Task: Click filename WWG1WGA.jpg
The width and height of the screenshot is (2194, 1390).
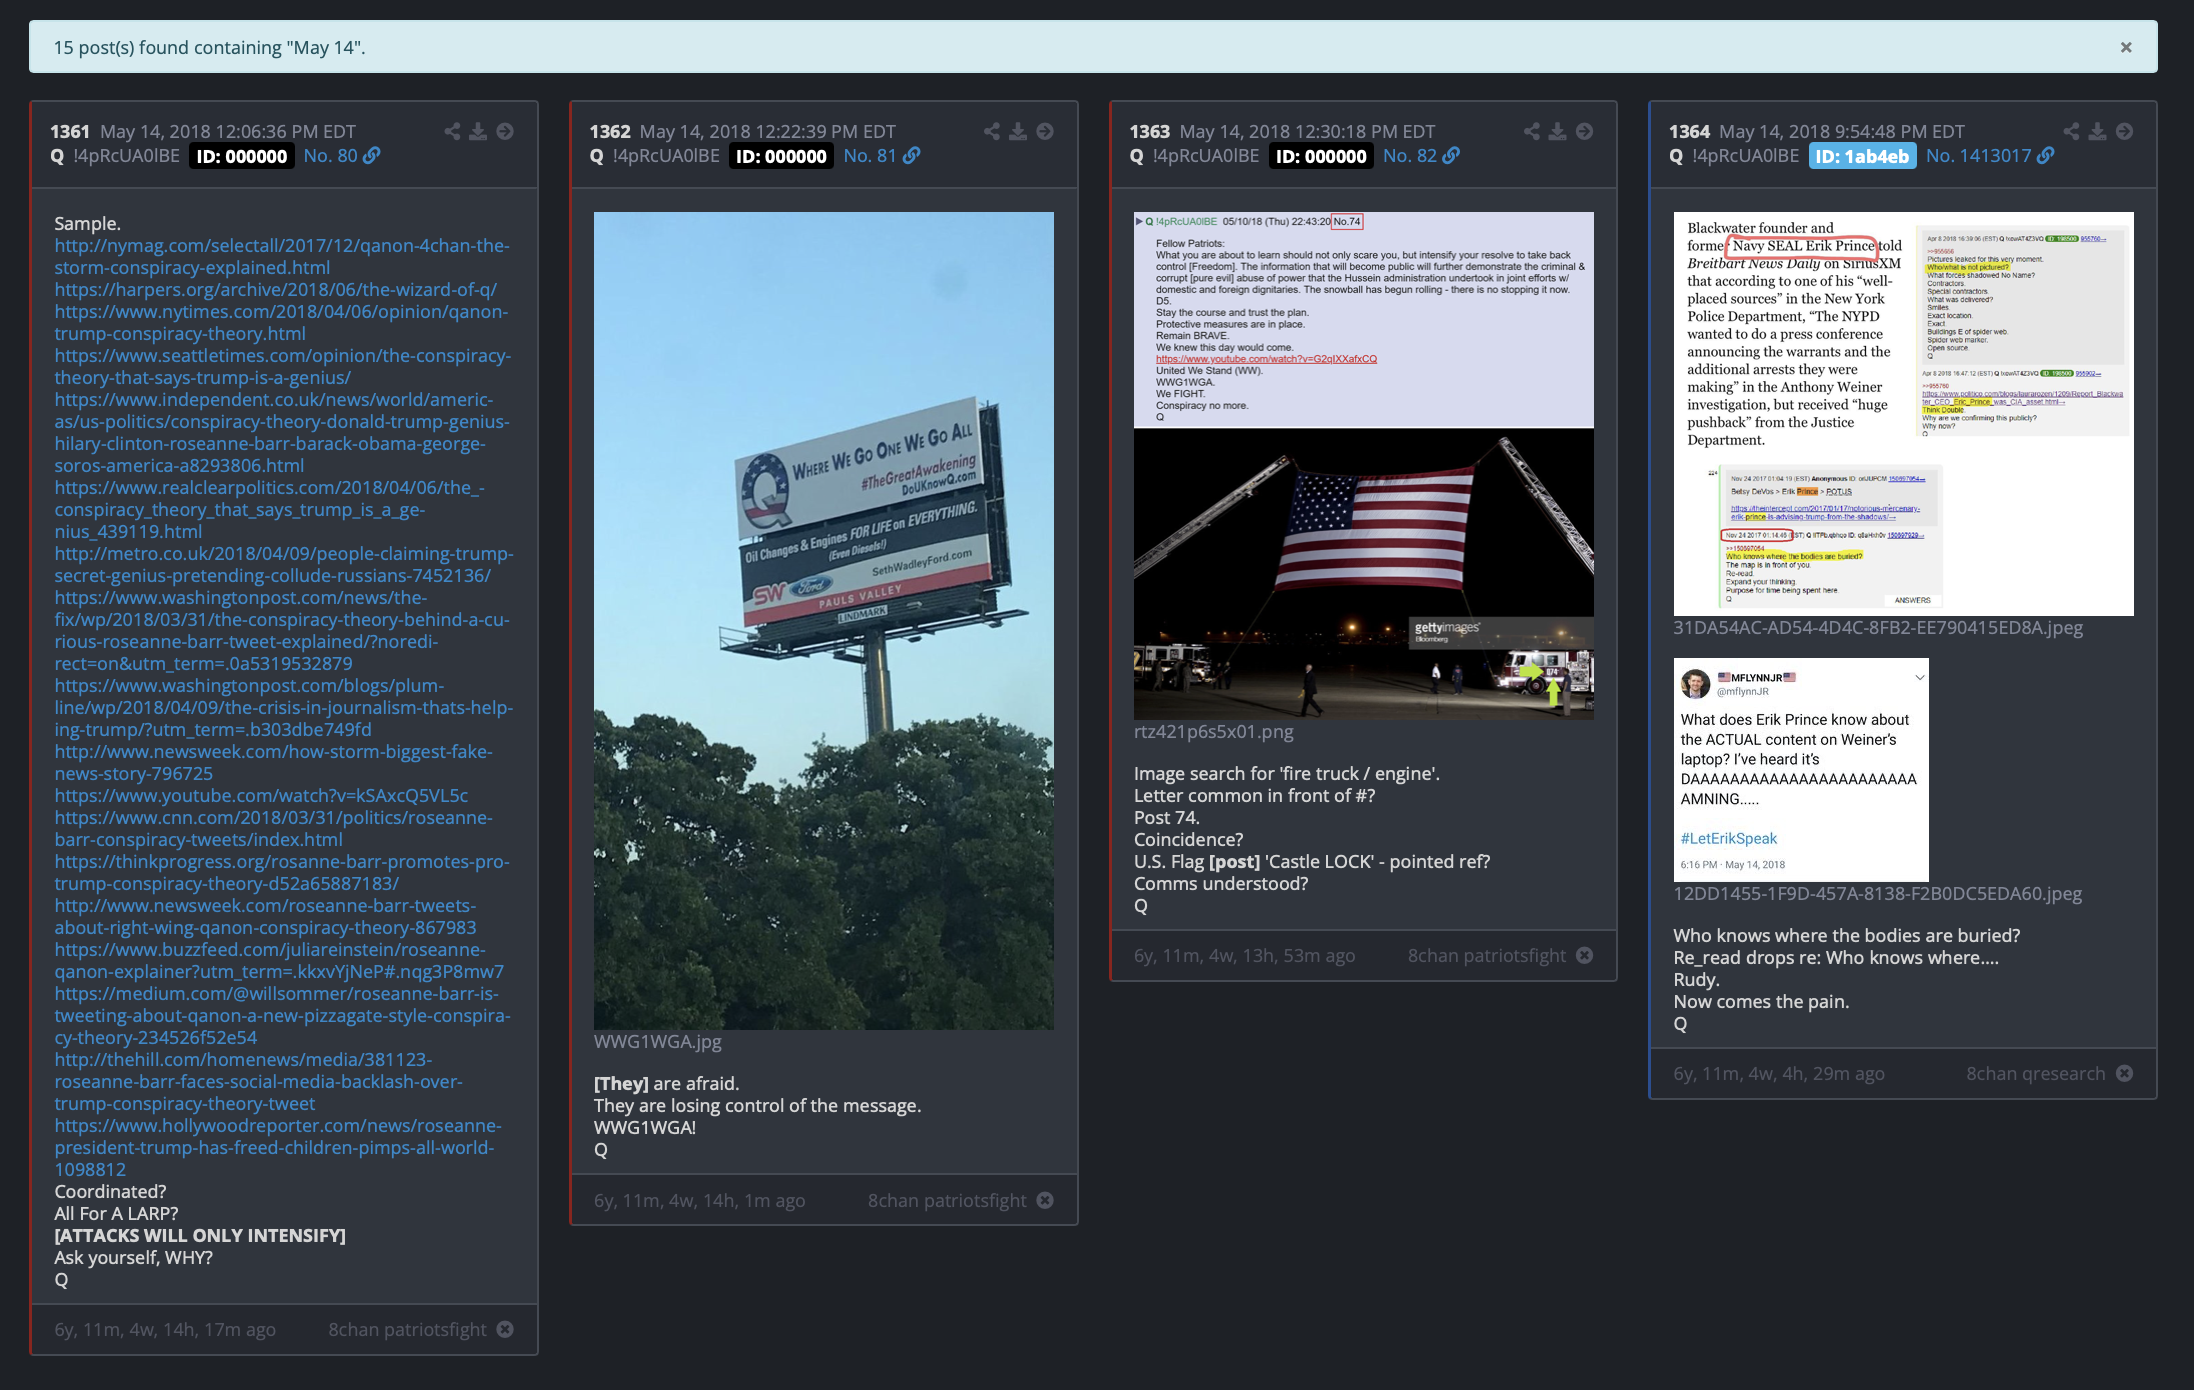Action: tap(657, 1042)
